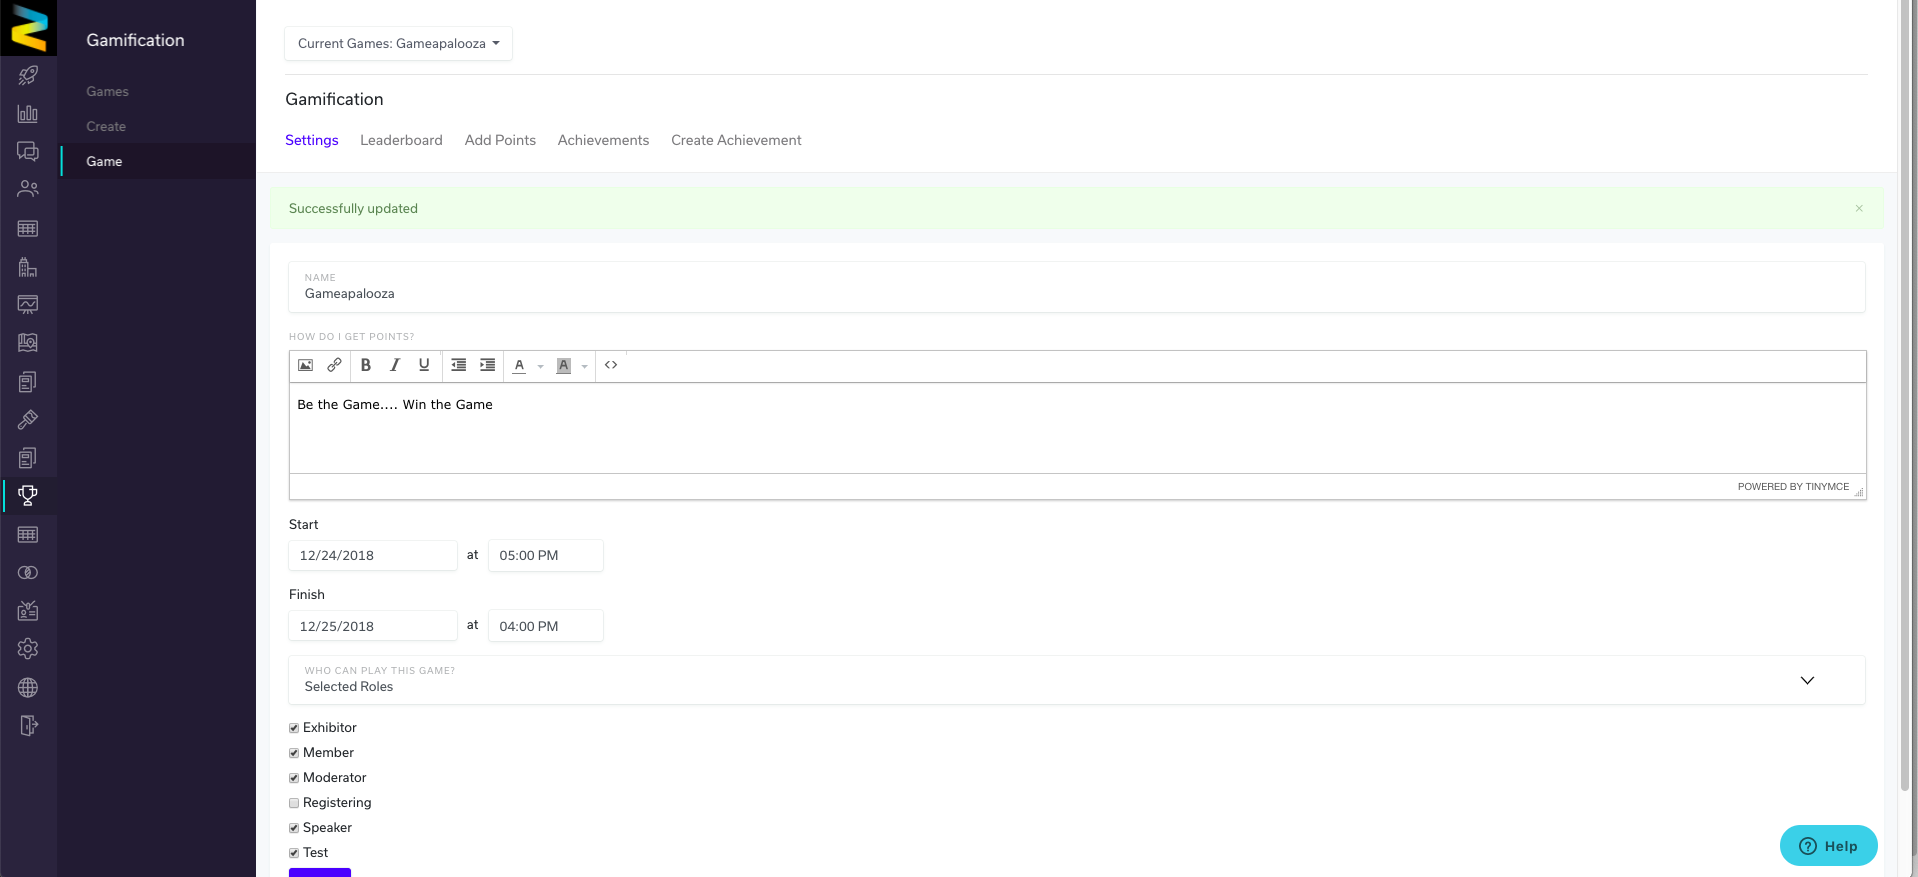The height and width of the screenshot is (877, 1918).
Task: Open the ID badge icon in sidebar
Action: 28,610
